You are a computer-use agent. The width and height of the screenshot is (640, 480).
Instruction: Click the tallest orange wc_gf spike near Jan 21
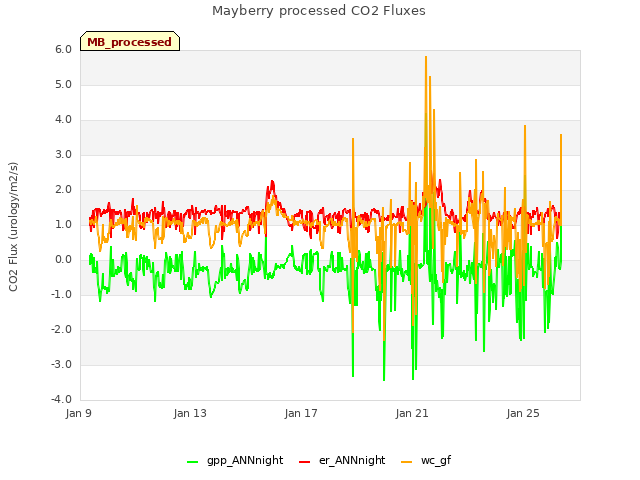click(x=426, y=58)
